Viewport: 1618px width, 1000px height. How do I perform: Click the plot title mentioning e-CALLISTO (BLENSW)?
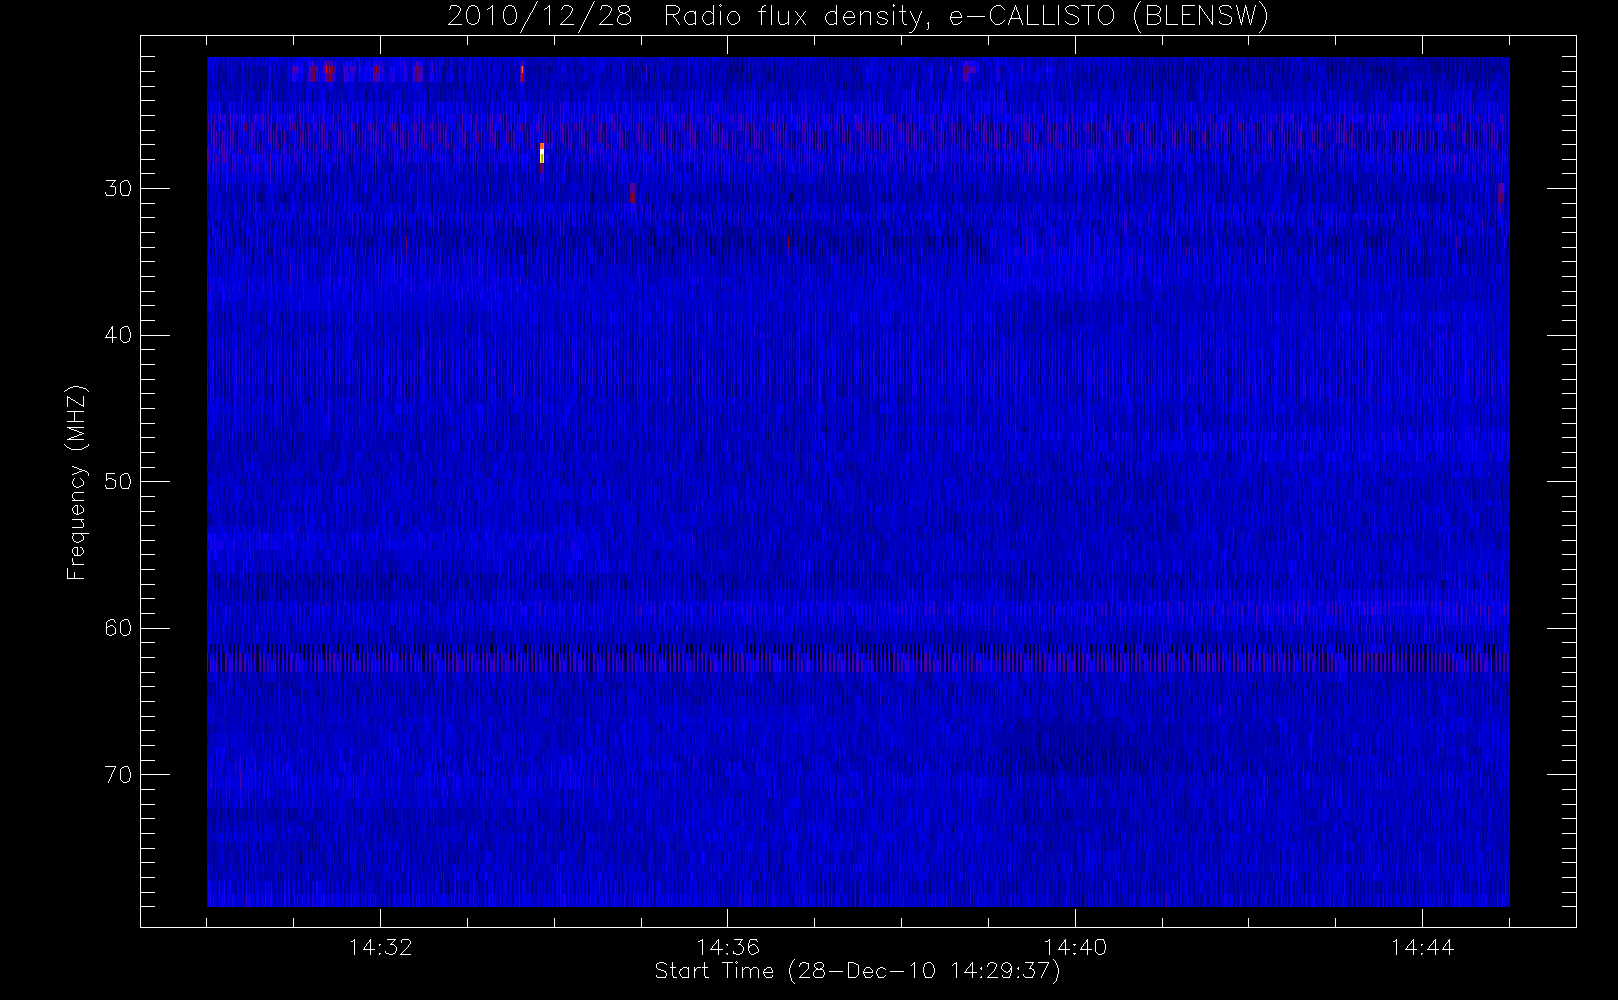pos(858,17)
